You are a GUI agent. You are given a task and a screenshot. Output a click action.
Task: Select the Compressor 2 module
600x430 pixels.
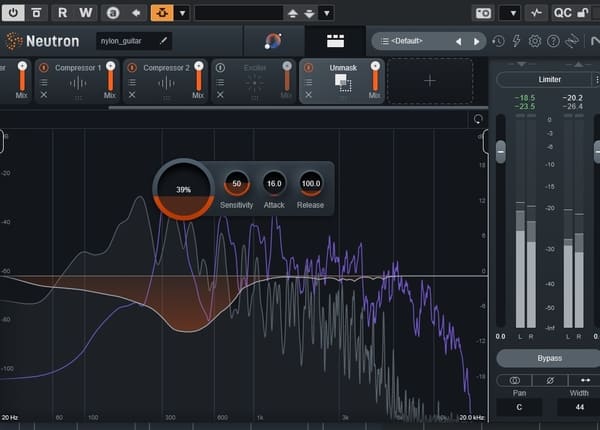[166, 81]
